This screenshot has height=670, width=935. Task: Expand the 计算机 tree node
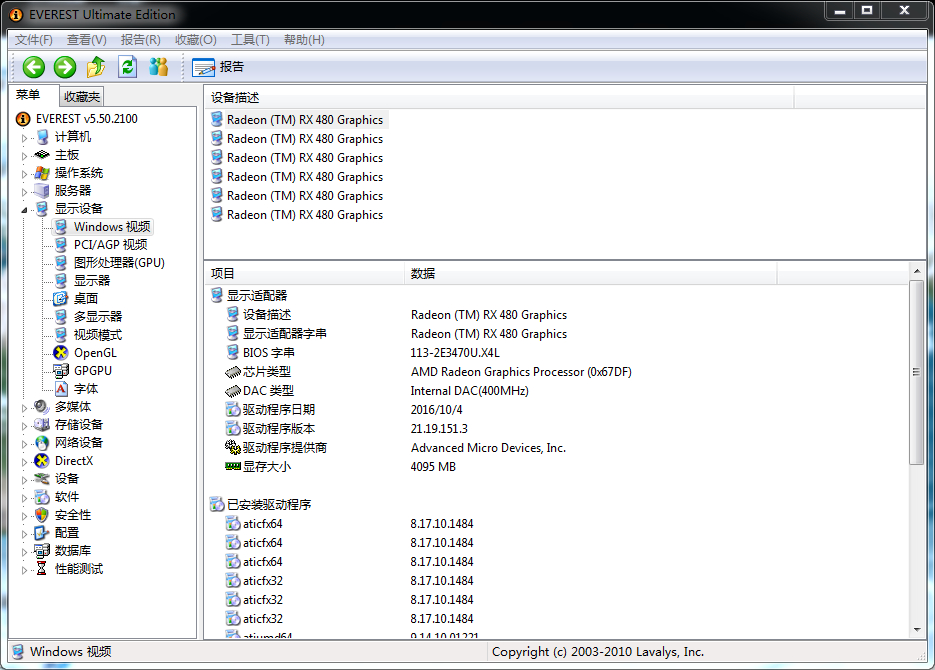click(x=24, y=138)
